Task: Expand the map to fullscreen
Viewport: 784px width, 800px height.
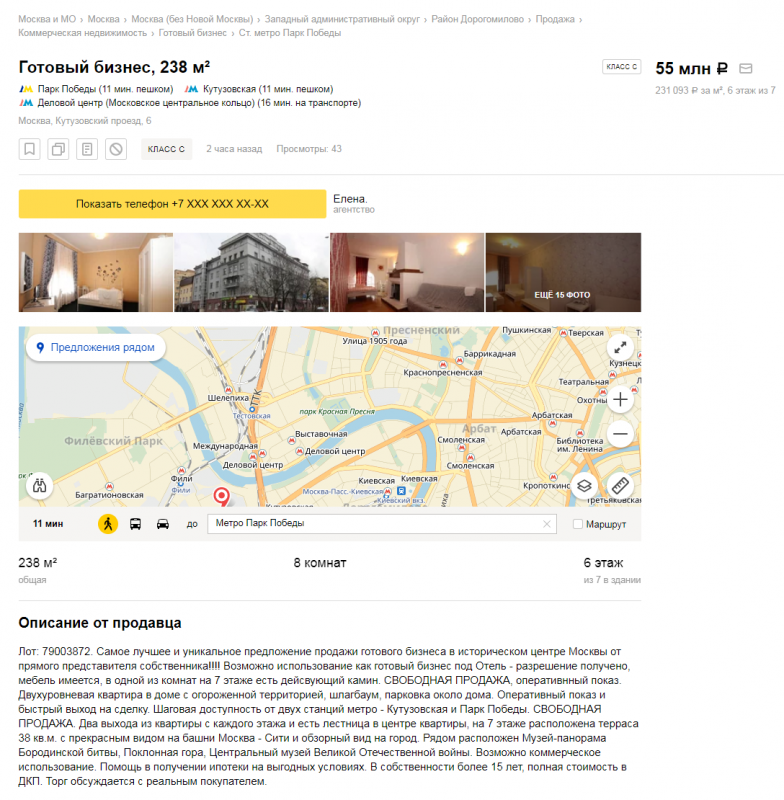Action: [620, 348]
